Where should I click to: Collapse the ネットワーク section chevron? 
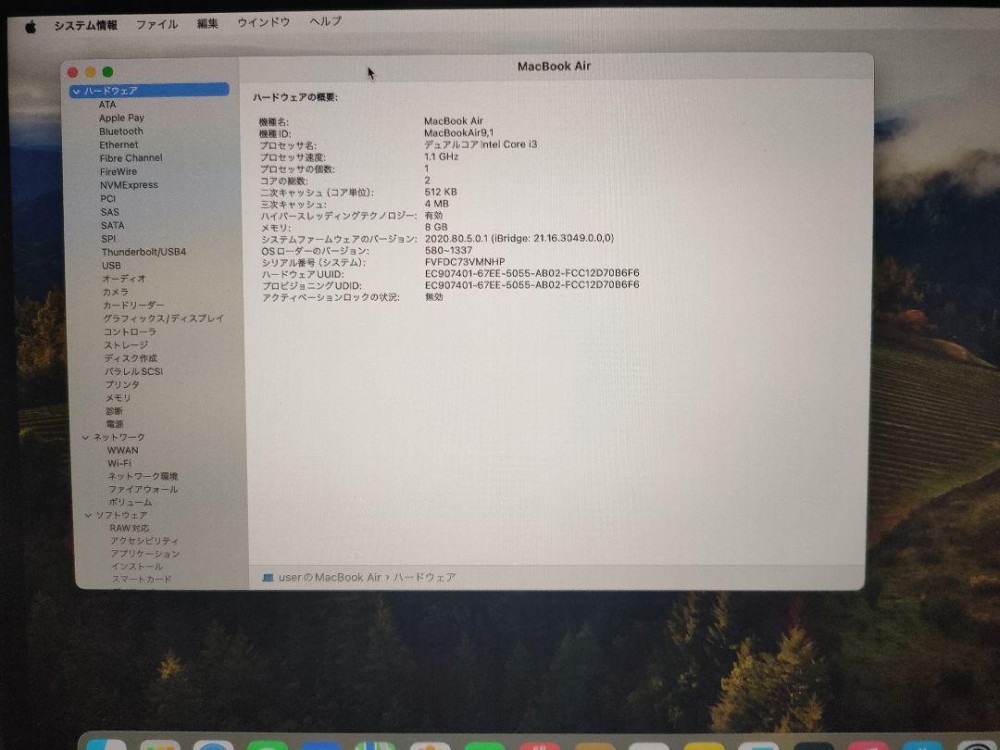pos(85,437)
